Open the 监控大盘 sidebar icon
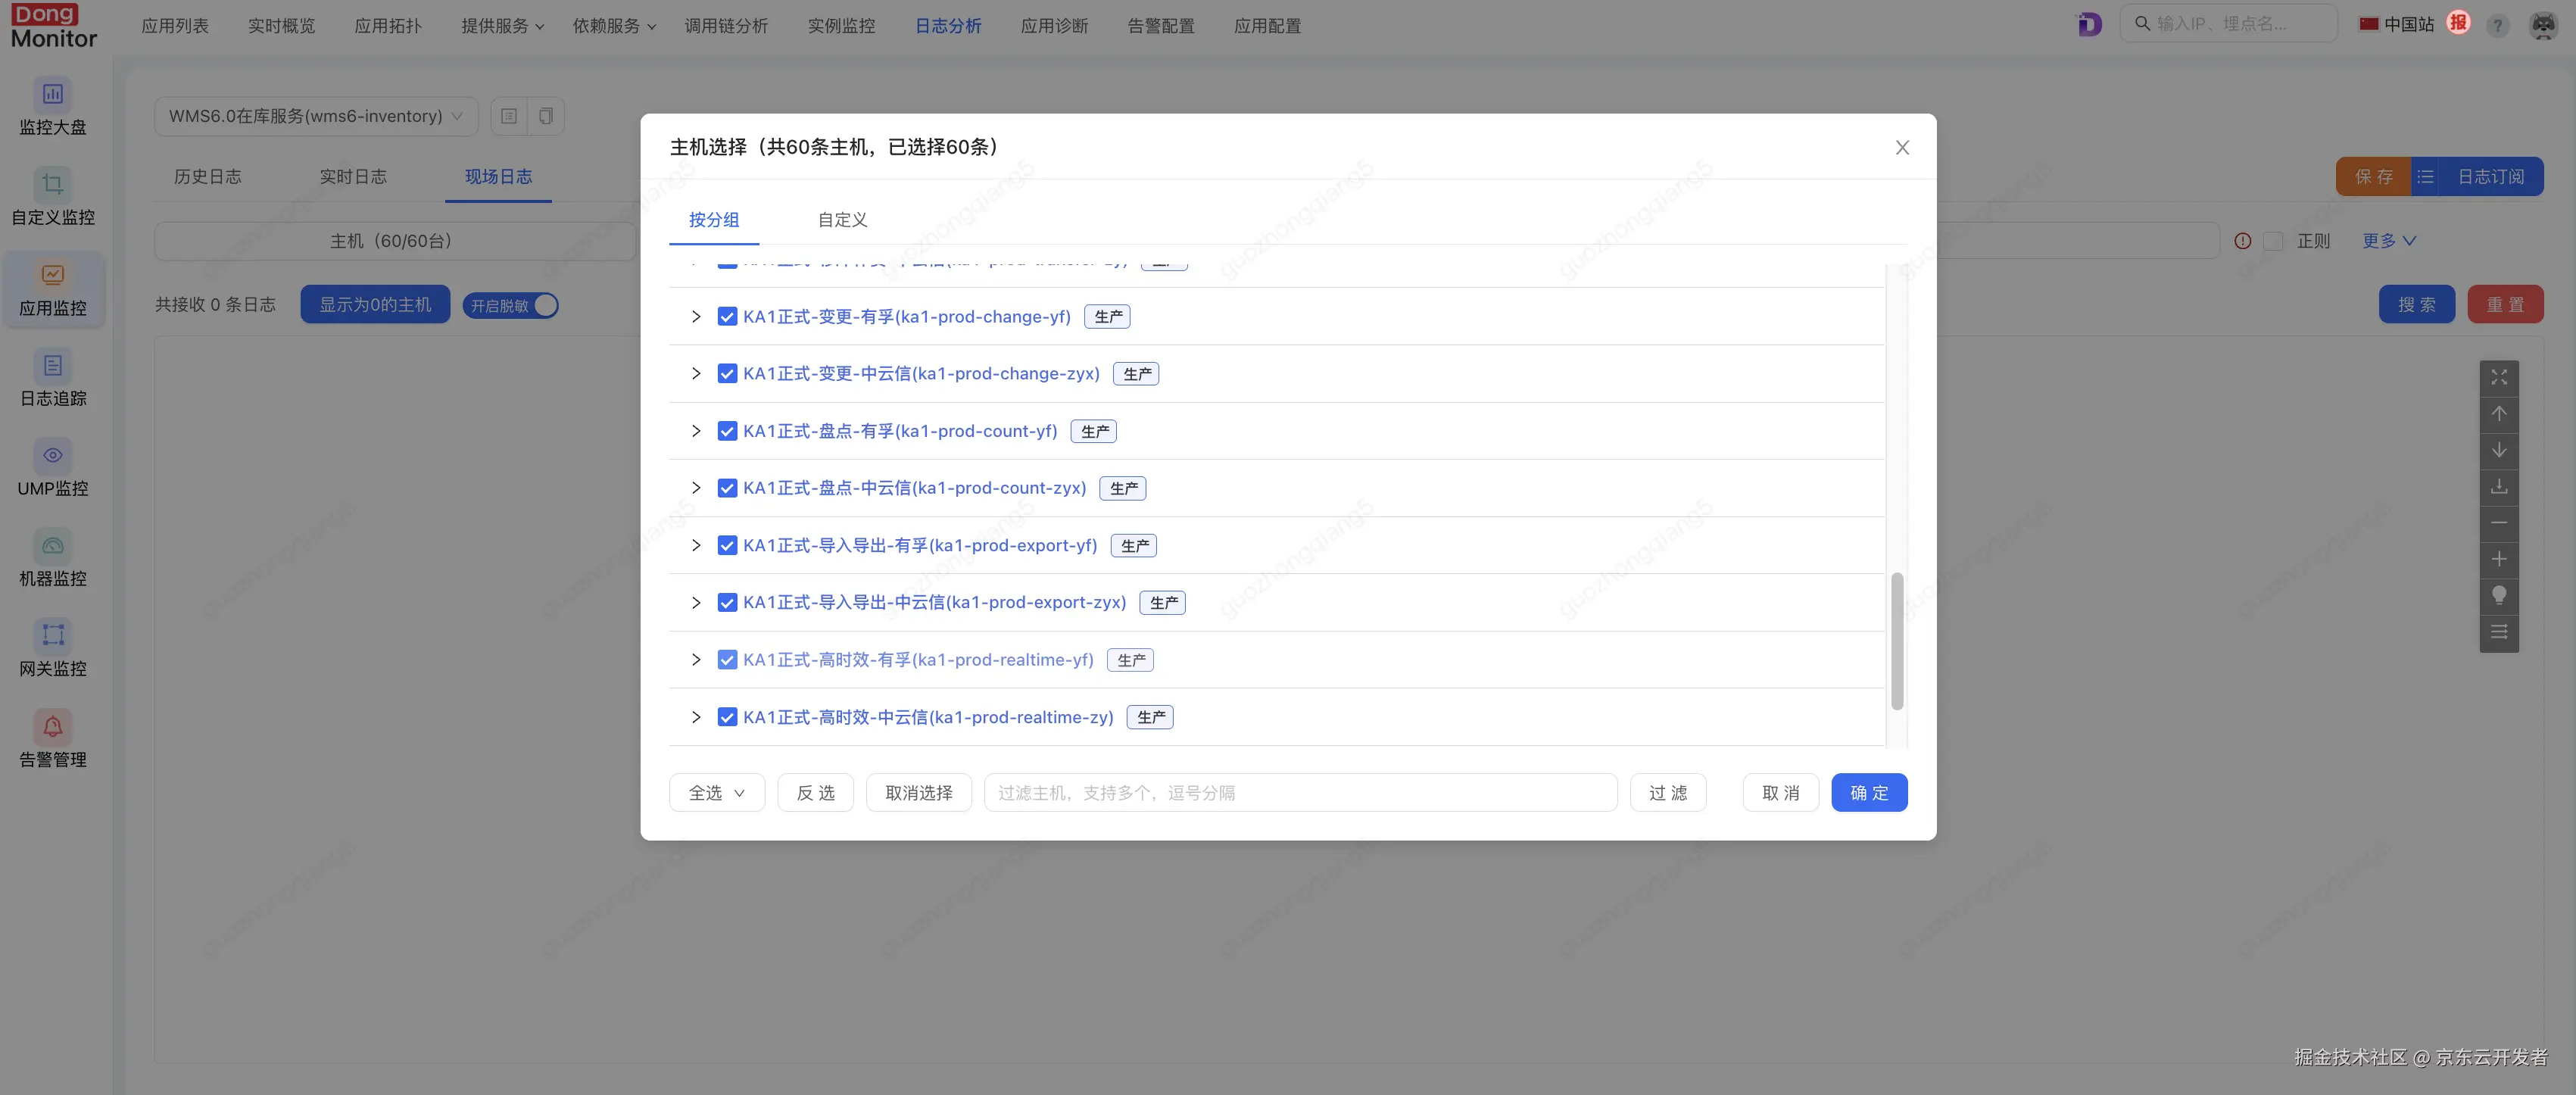Screen dimensions: 2576x1095 click(52, 94)
